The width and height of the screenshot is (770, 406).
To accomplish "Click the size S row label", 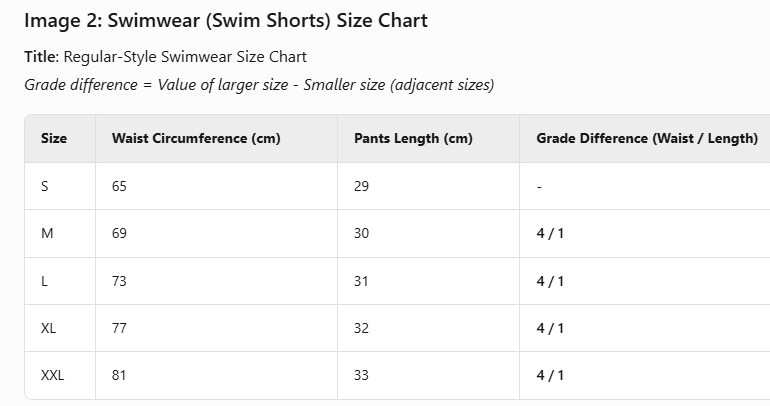I will point(44,186).
